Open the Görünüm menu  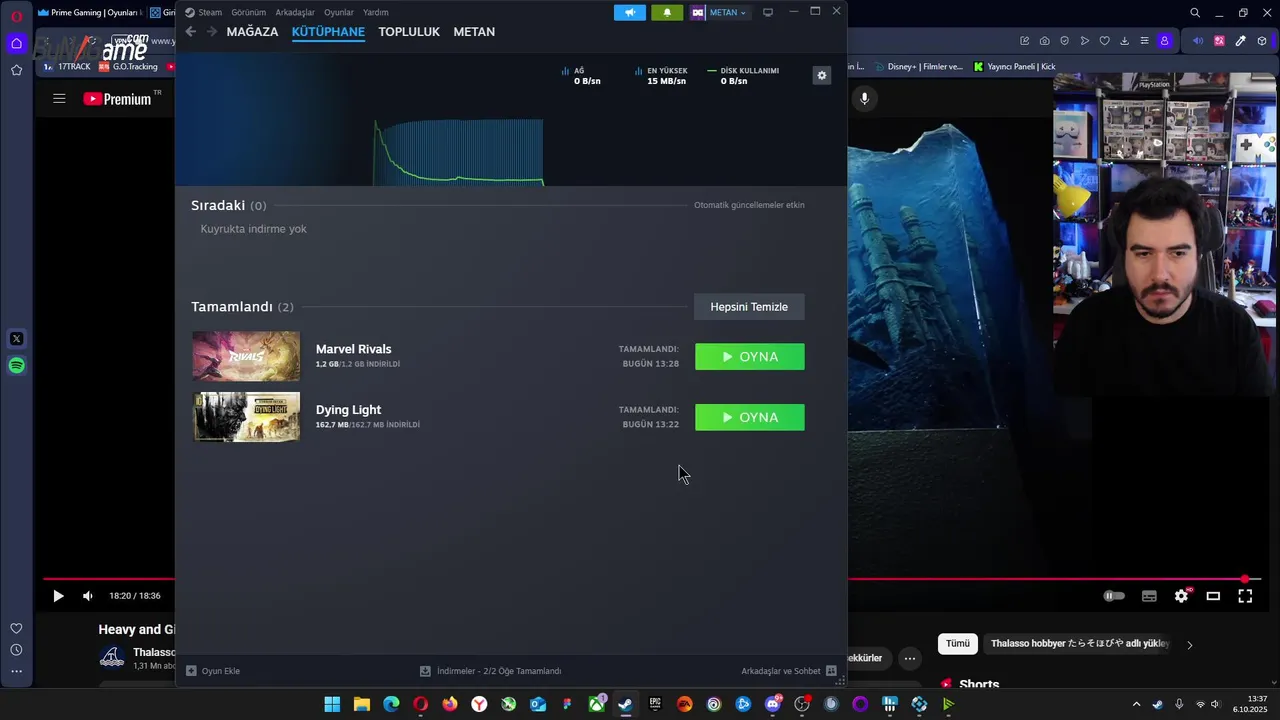pyautogui.click(x=248, y=12)
